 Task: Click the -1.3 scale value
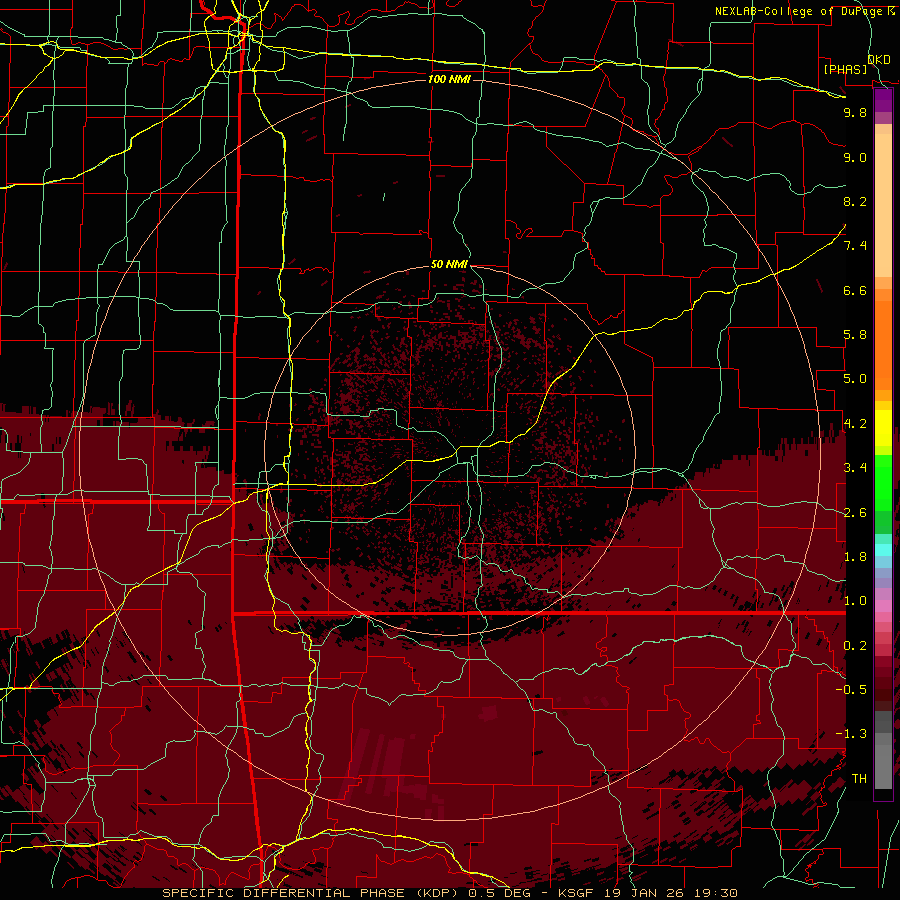tap(851, 734)
